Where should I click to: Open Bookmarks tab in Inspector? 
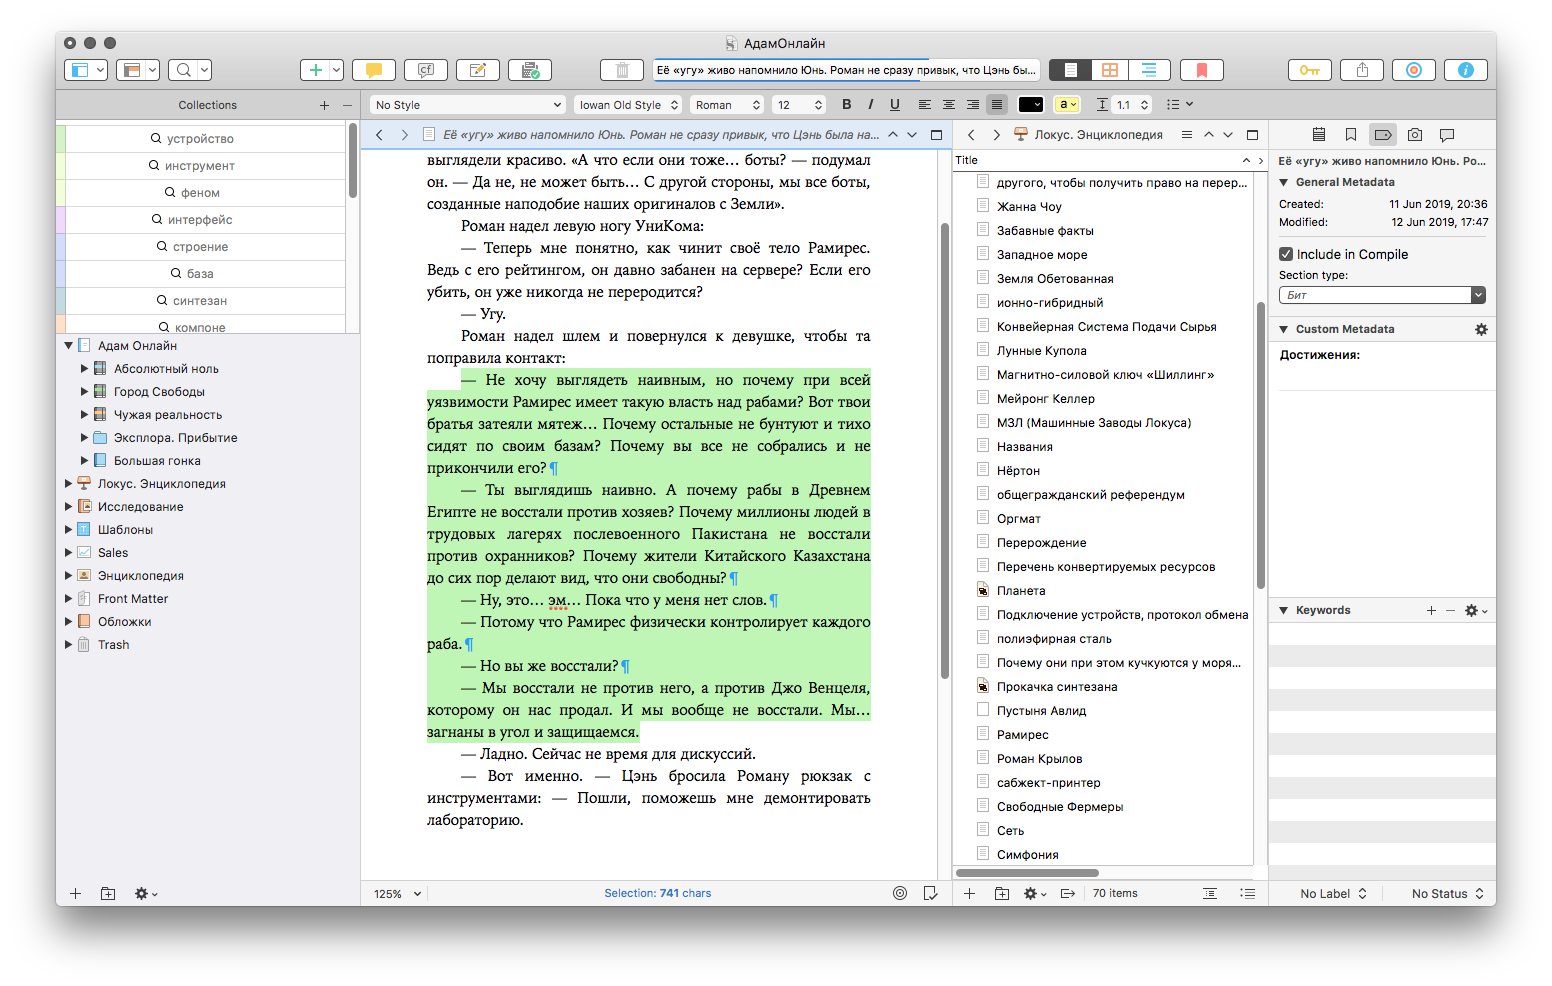coord(1350,135)
